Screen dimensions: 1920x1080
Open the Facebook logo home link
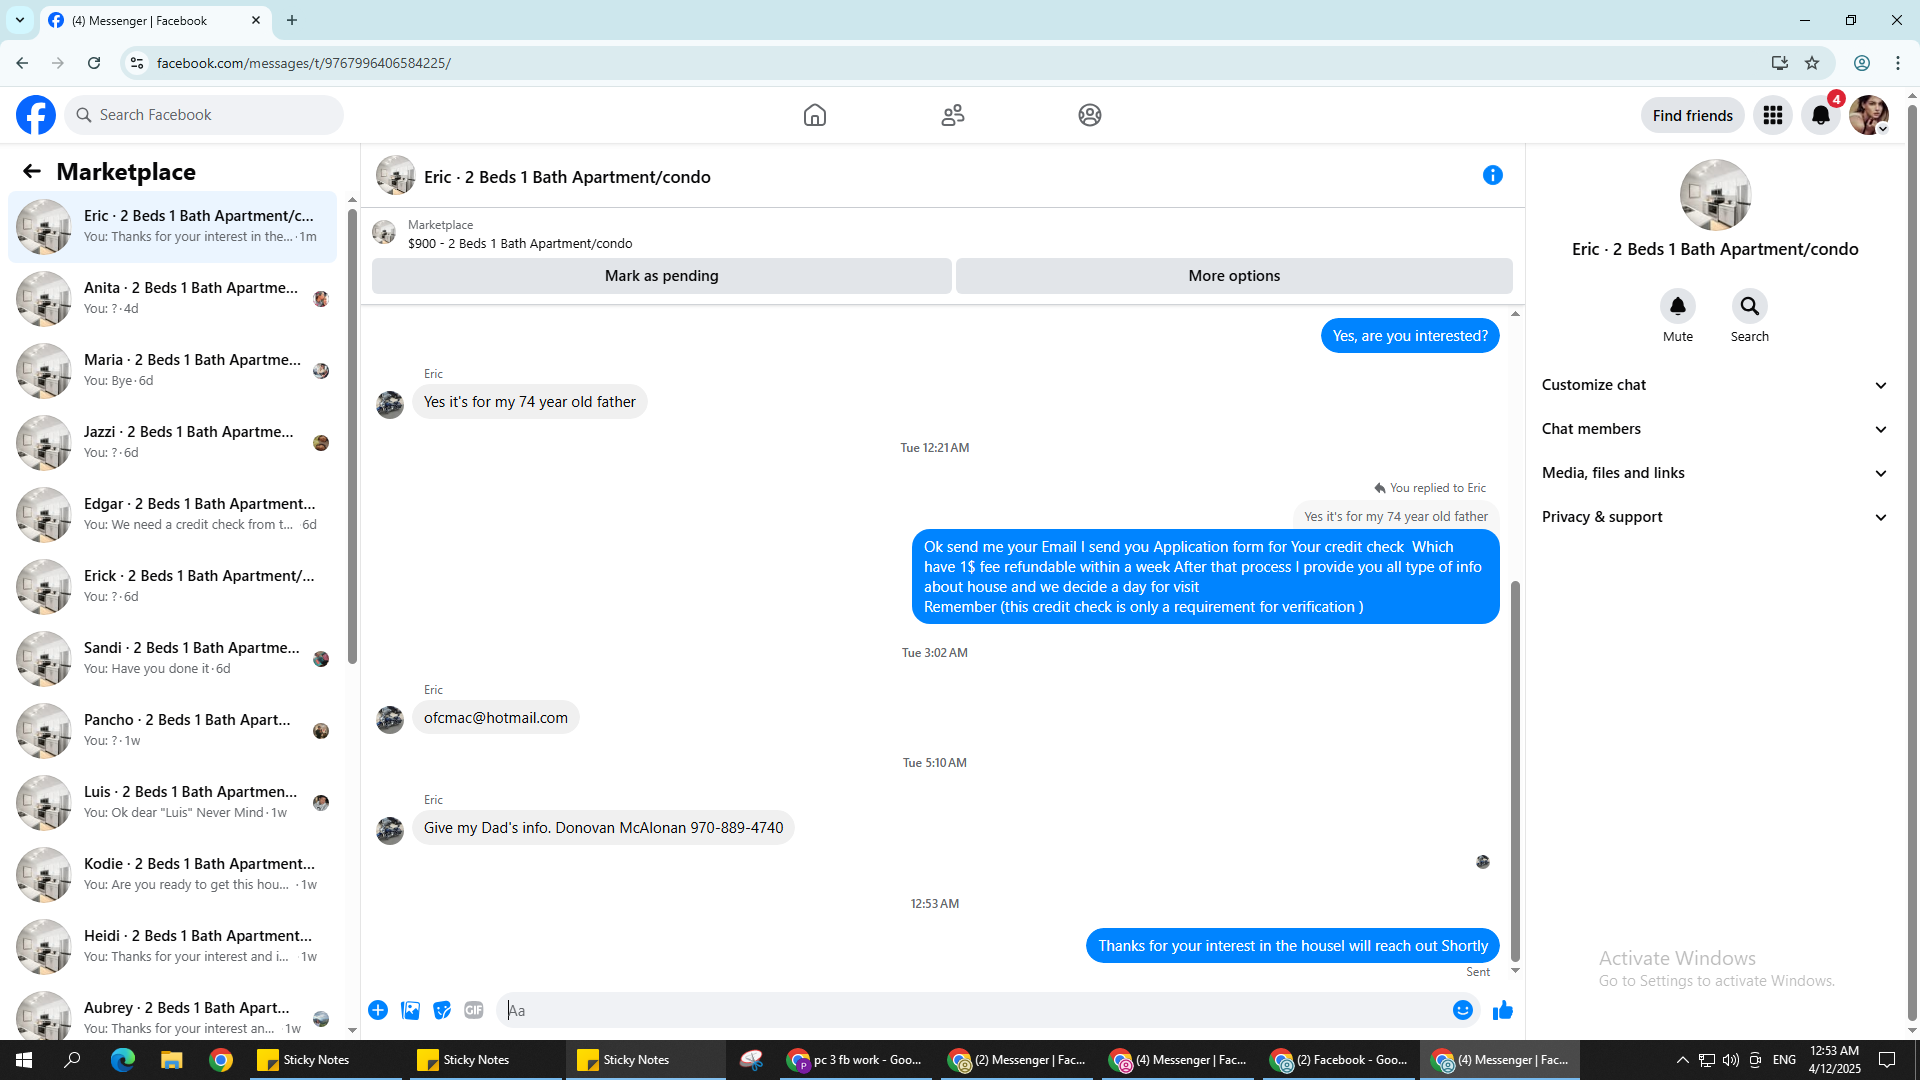pyautogui.click(x=36, y=115)
